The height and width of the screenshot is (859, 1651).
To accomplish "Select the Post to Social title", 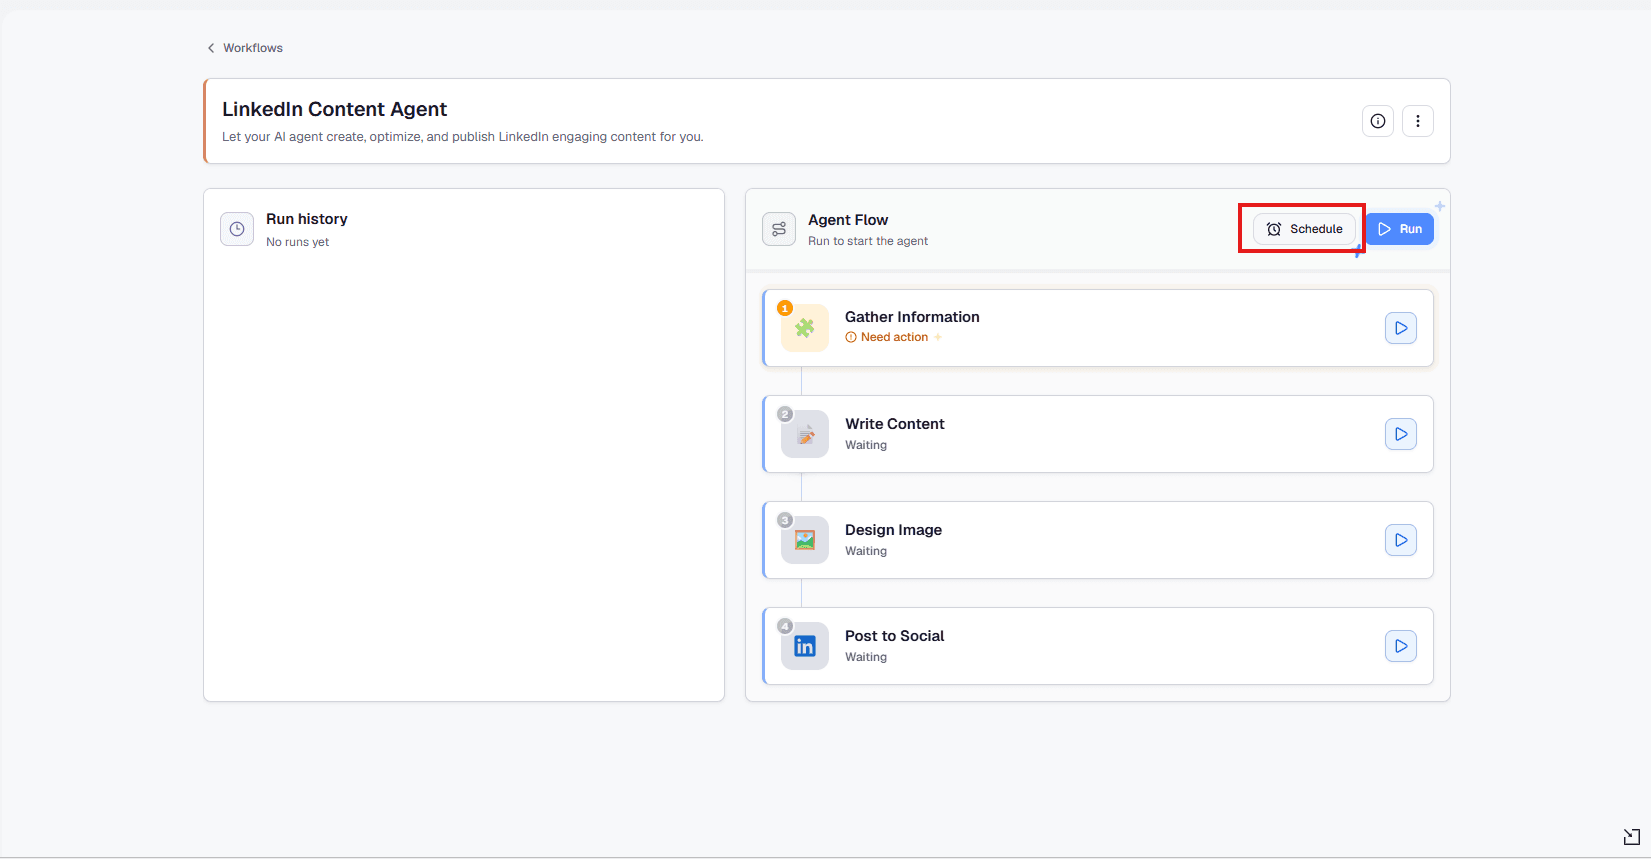I will (895, 636).
